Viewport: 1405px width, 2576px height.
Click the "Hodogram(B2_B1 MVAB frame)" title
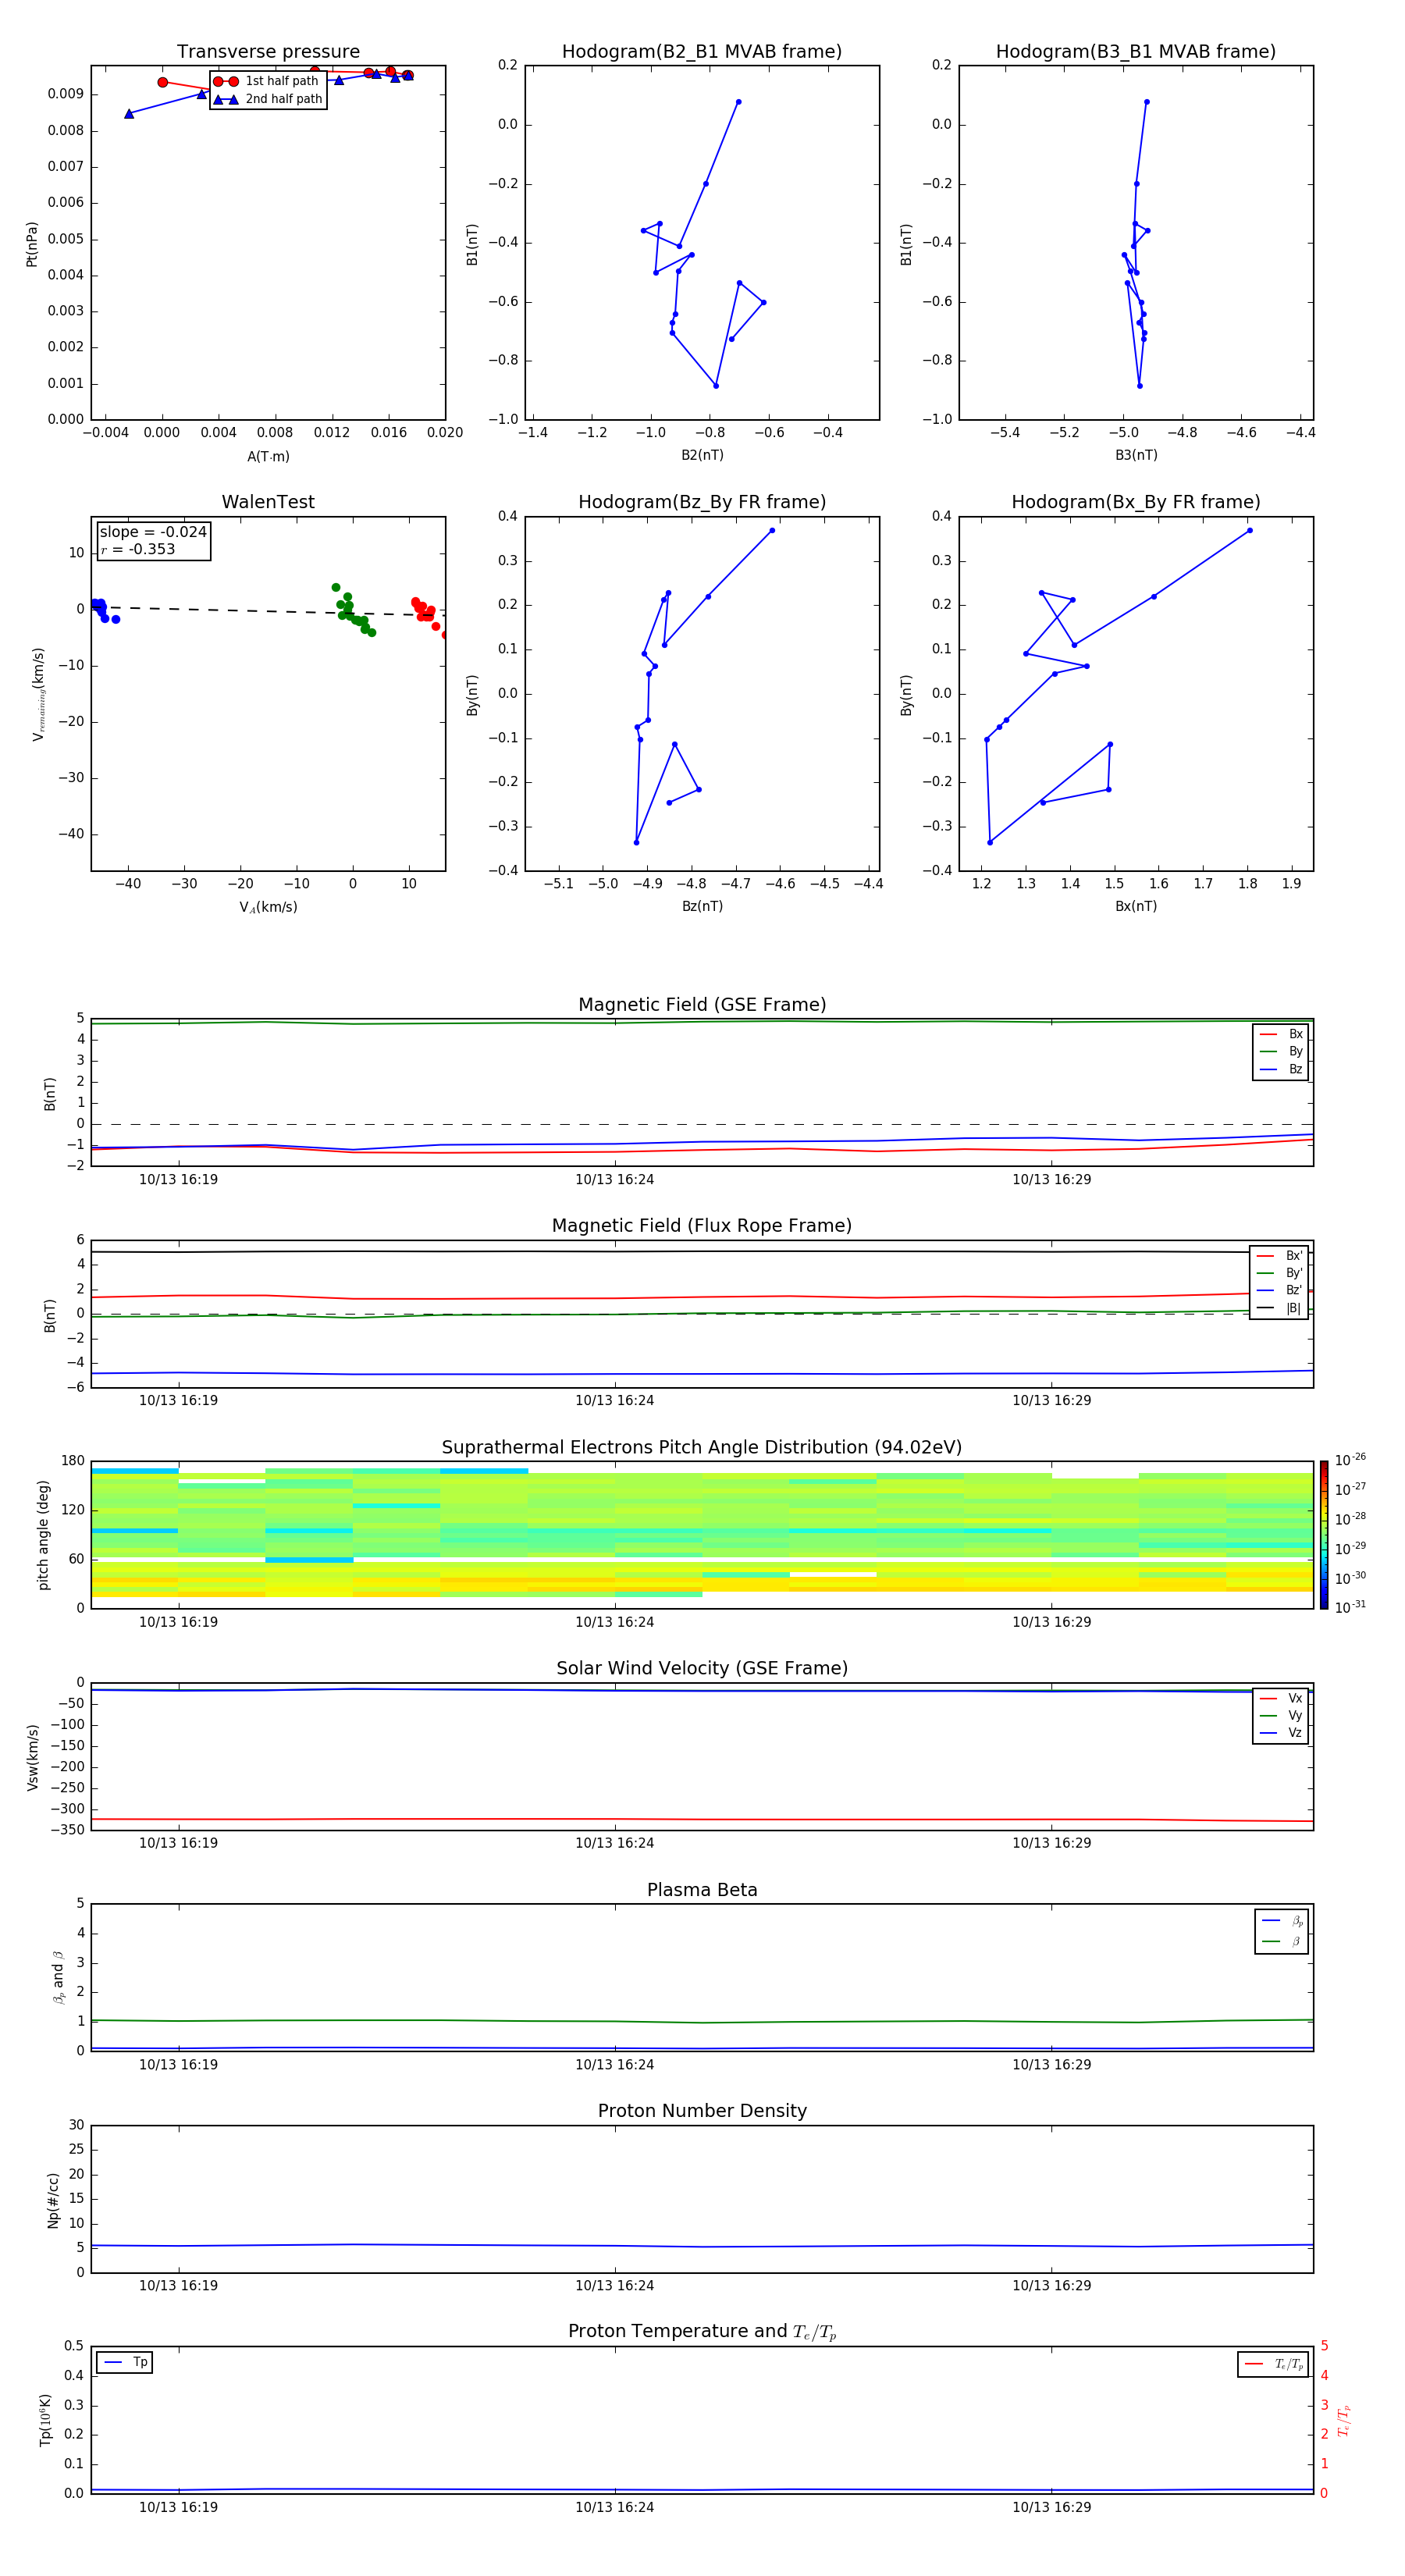pos(702,51)
